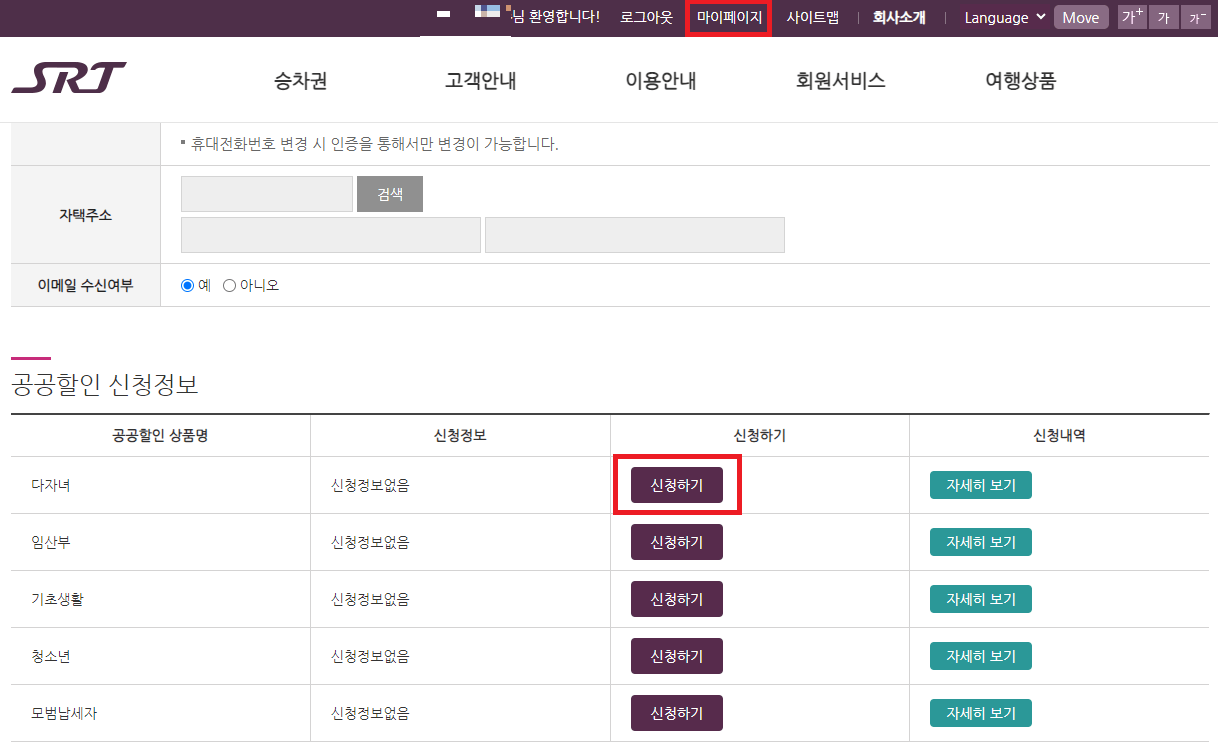The width and height of the screenshot is (1218, 742).
Task: Click the Move button in top bar
Action: (1081, 17)
